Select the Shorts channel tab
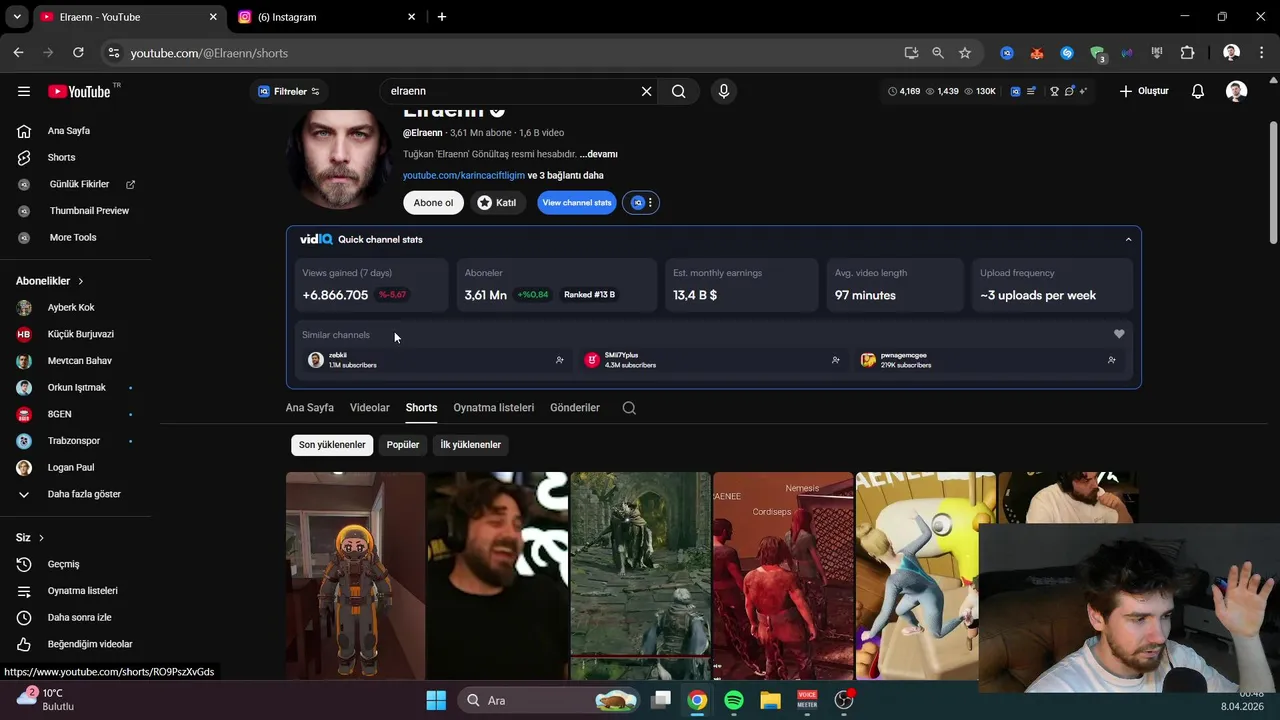Viewport: 1280px width, 720px height. (x=421, y=408)
